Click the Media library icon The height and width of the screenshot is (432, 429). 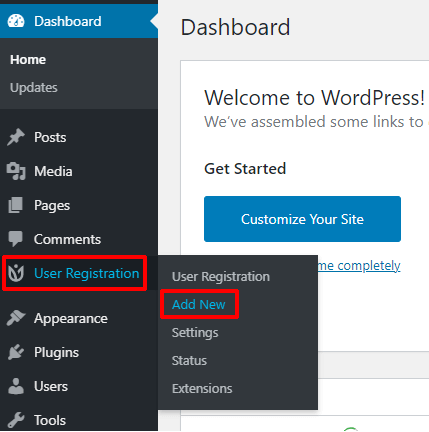(16, 171)
